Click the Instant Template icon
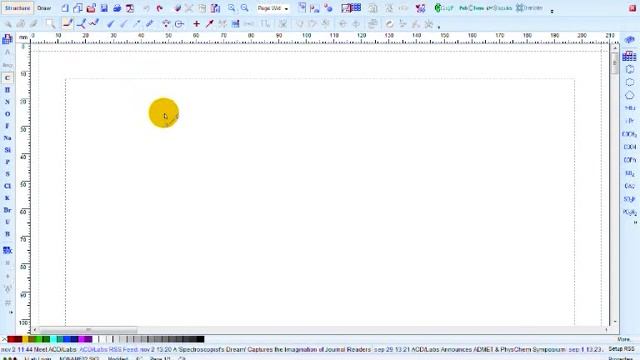This screenshot has width=640, height=360. (236, 24)
